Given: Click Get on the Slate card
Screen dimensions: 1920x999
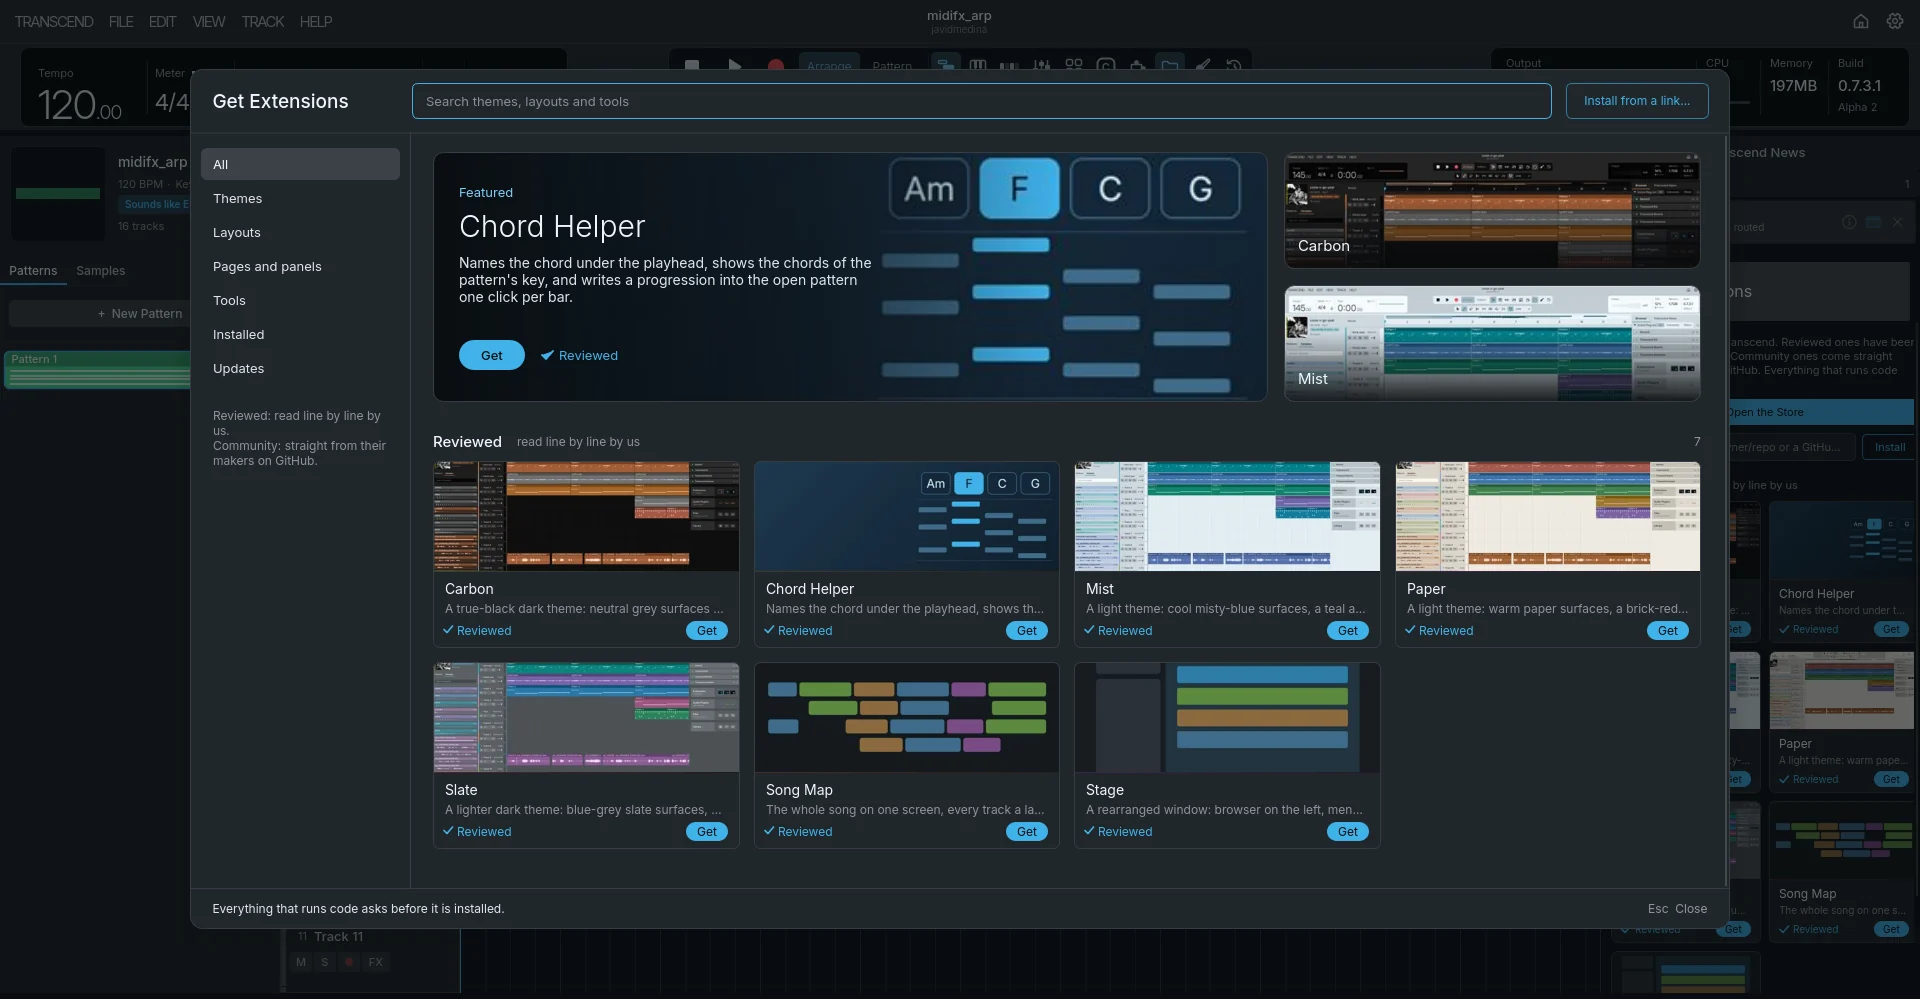Looking at the screenshot, I should pyautogui.click(x=707, y=832).
